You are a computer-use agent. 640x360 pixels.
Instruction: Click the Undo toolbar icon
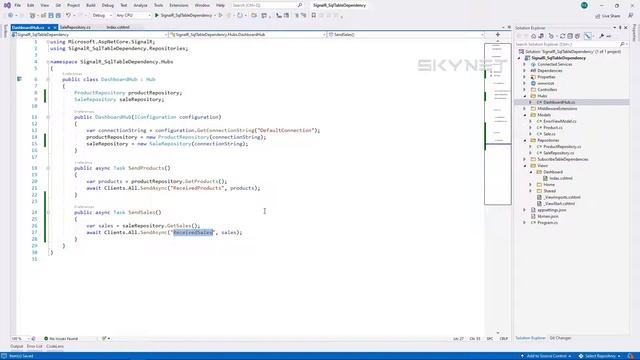pyautogui.click(x=68, y=16)
